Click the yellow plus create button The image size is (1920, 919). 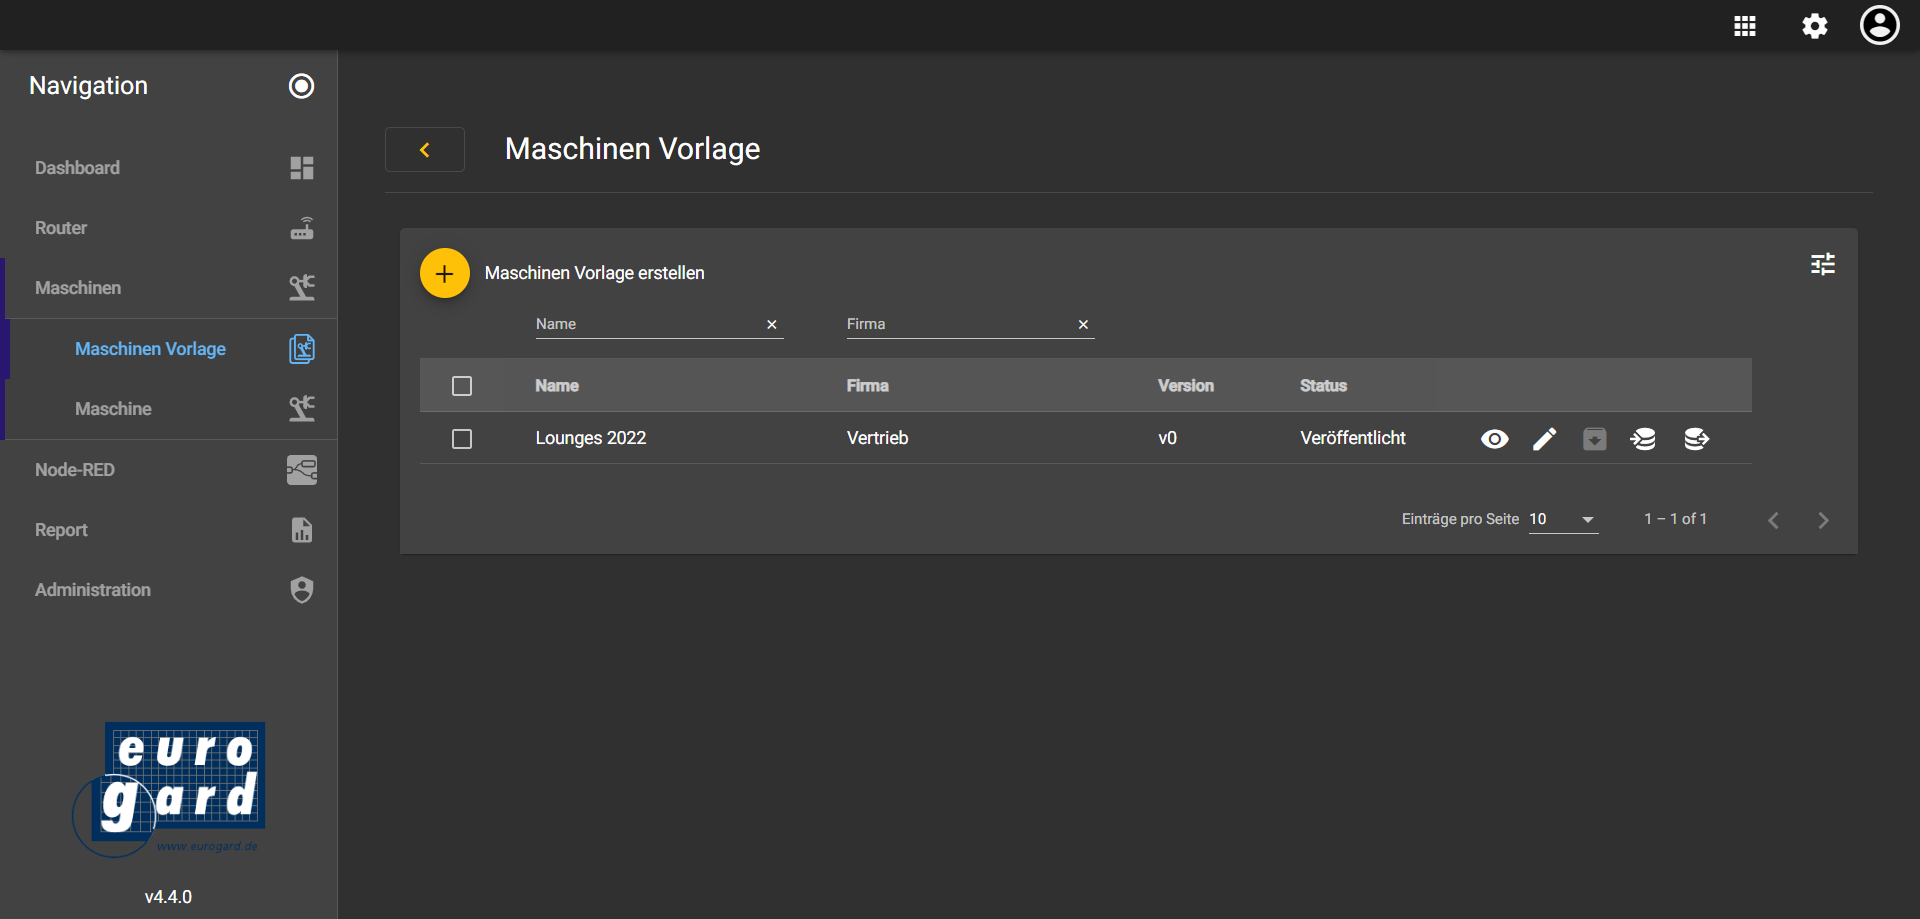pyautogui.click(x=445, y=273)
